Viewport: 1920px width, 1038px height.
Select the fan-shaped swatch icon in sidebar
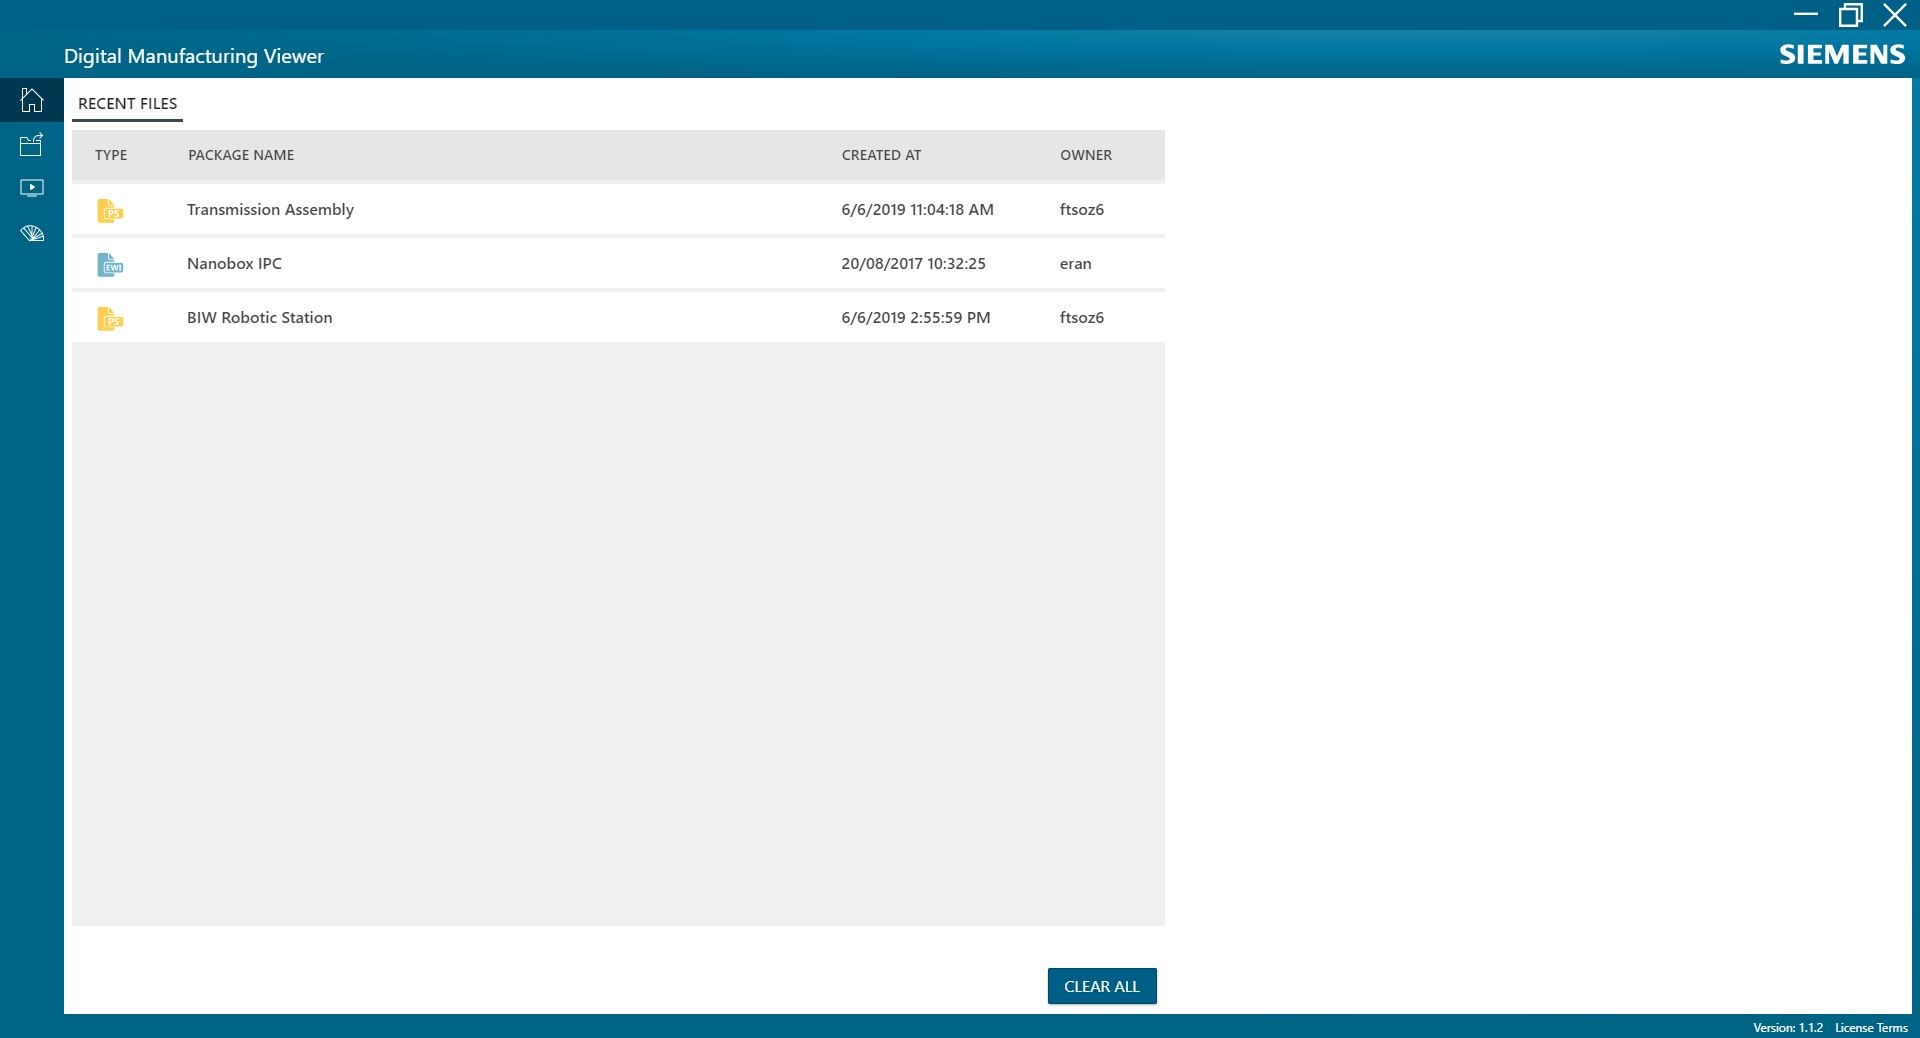pyautogui.click(x=32, y=233)
